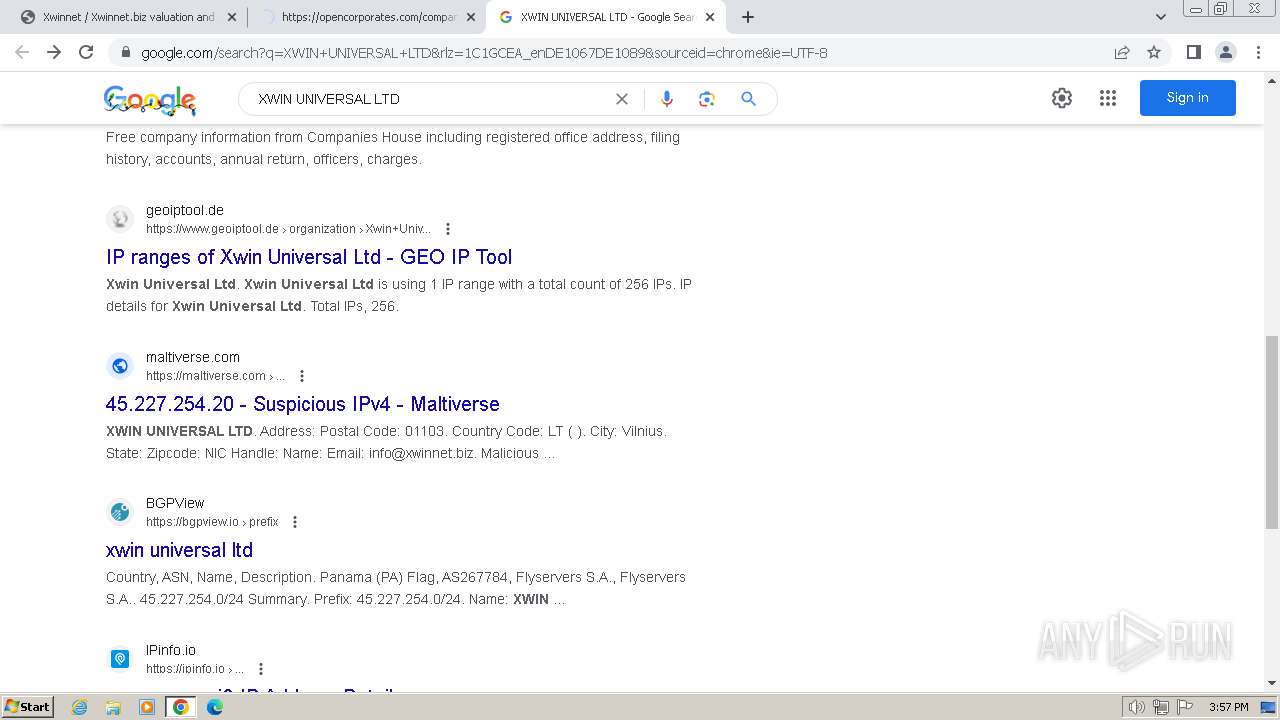Open options for geoiptool.de result

coord(448,229)
